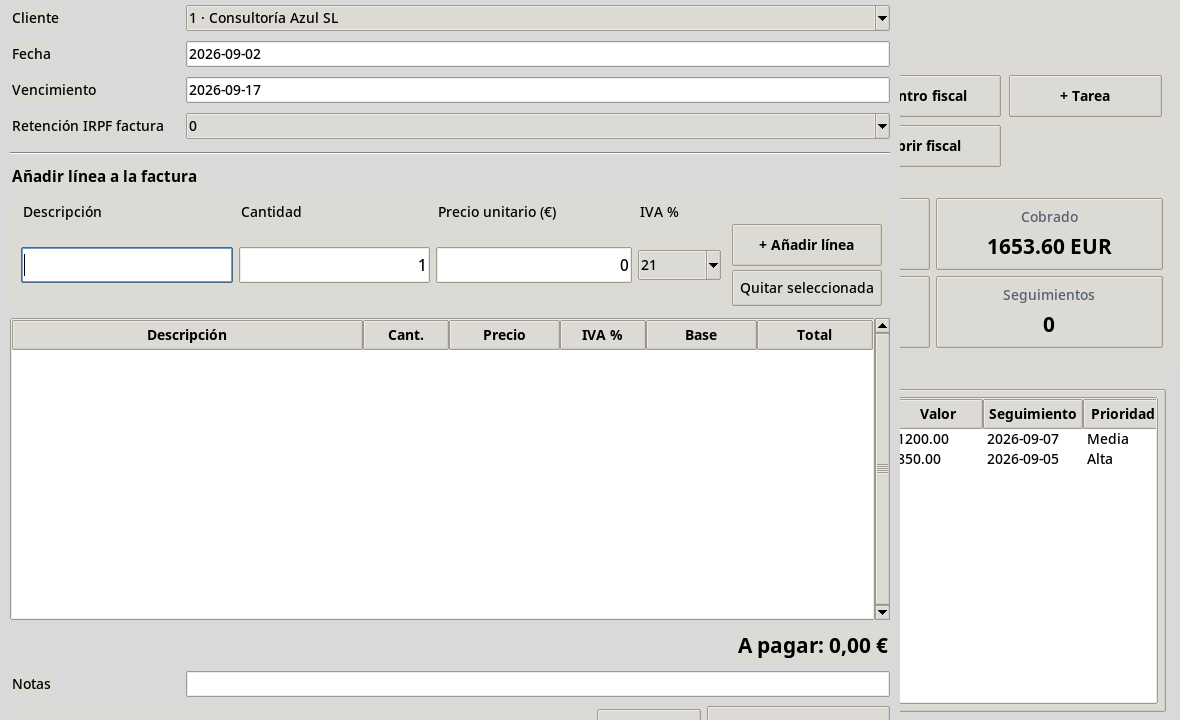Click the Cantidad input field
This screenshot has height=720, width=1180.
tap(334, 265)
